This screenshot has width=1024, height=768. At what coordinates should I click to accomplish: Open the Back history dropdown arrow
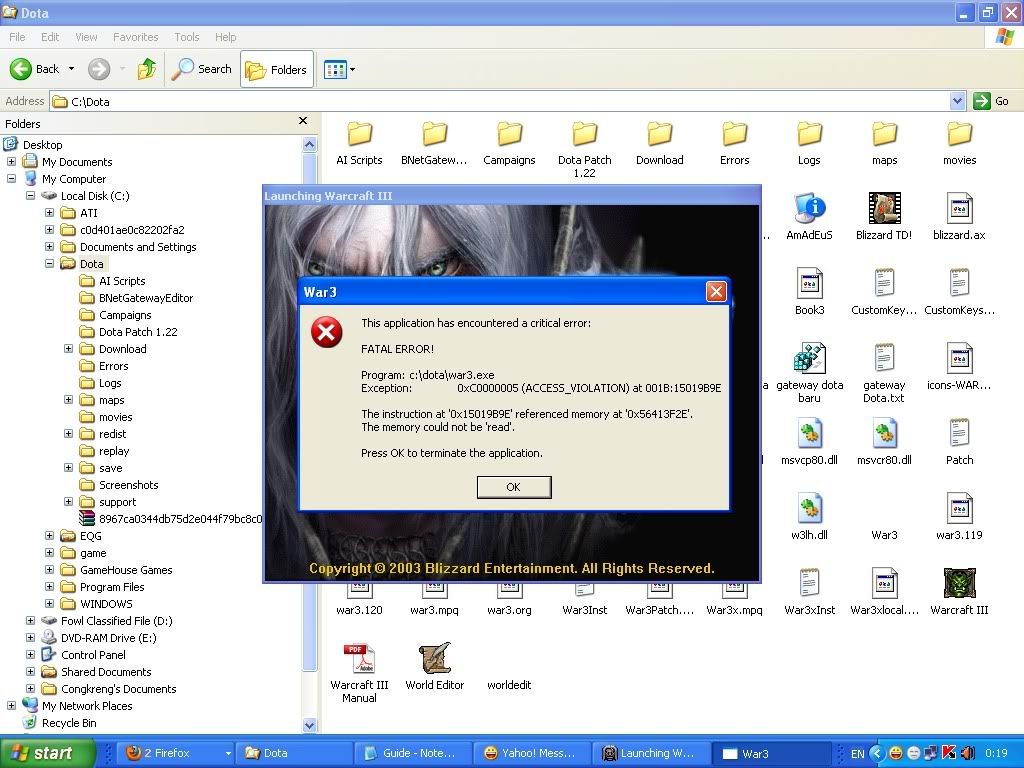[x=72, y=69]
